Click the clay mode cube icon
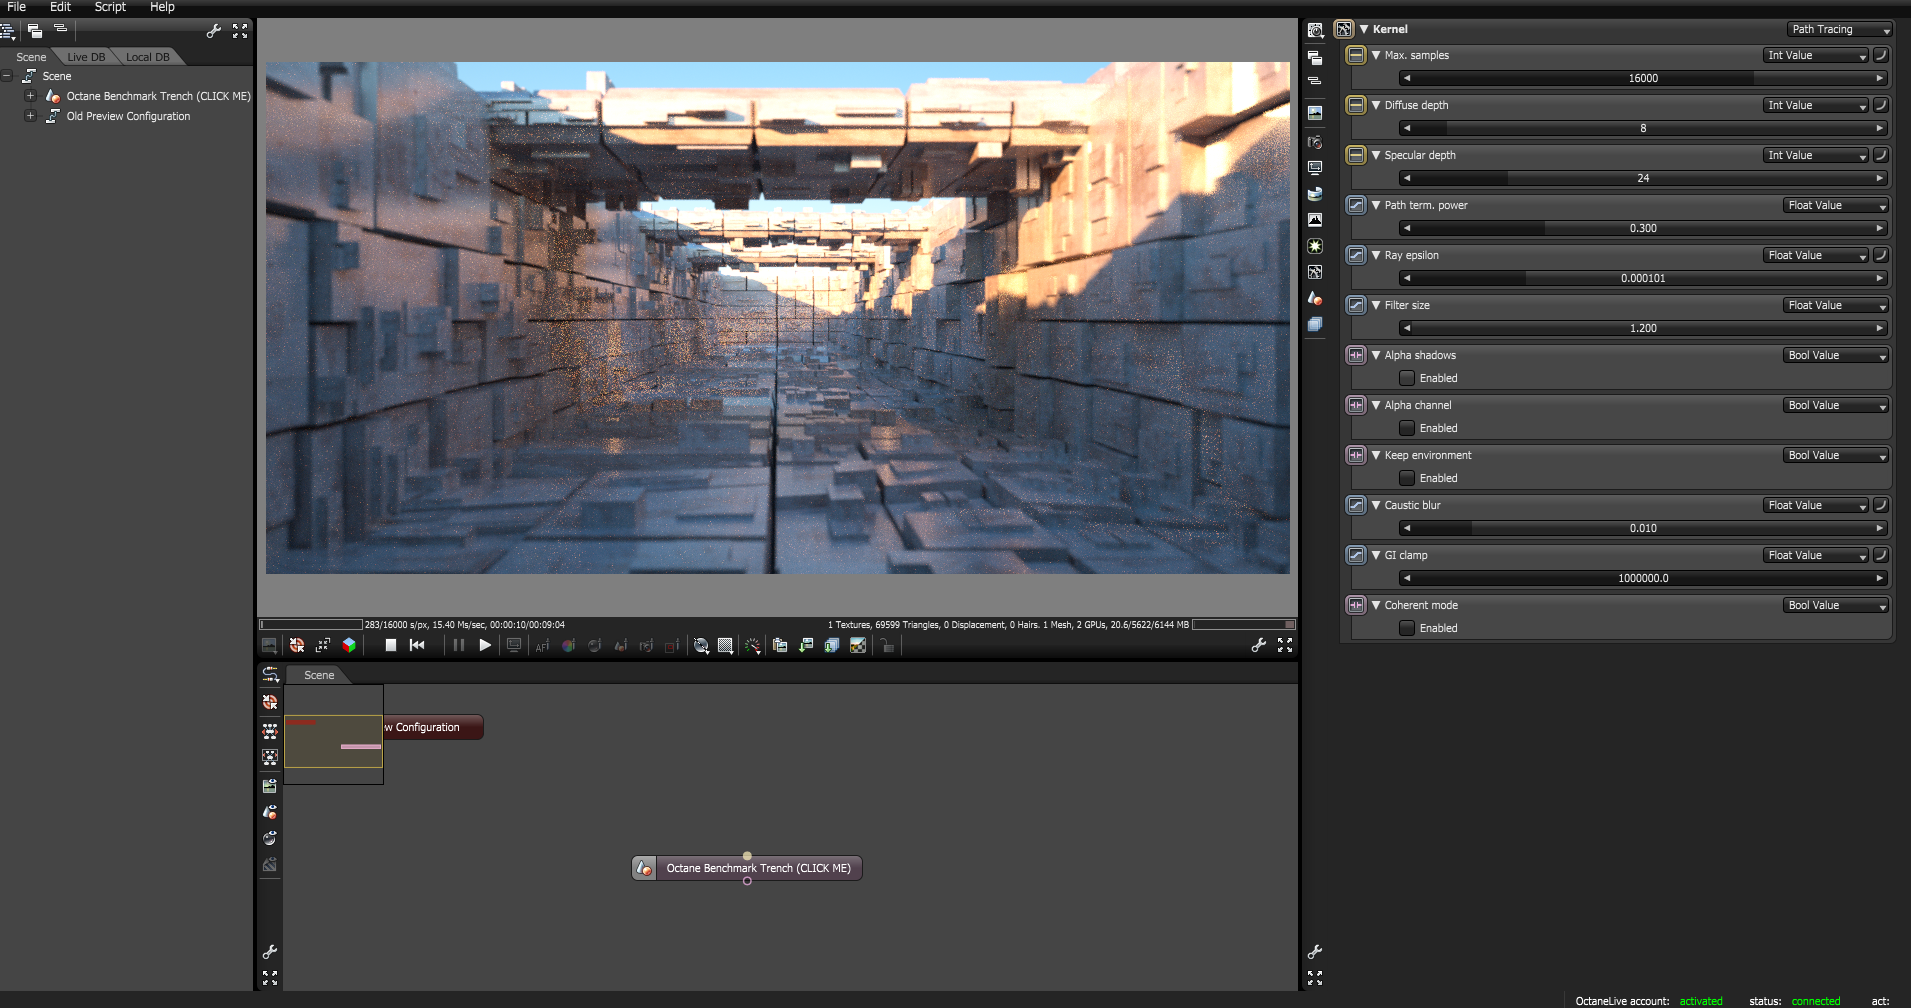1911x1008 pixels. point(349,645)
